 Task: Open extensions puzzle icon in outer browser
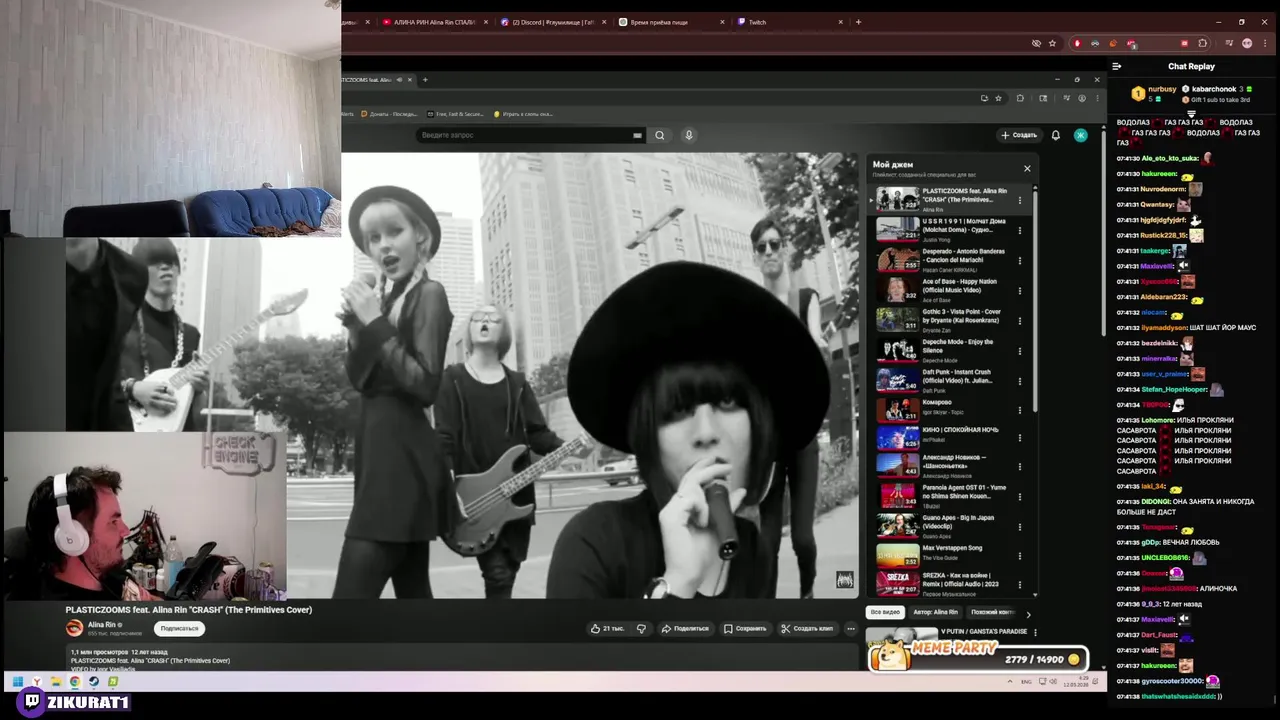1202,43
